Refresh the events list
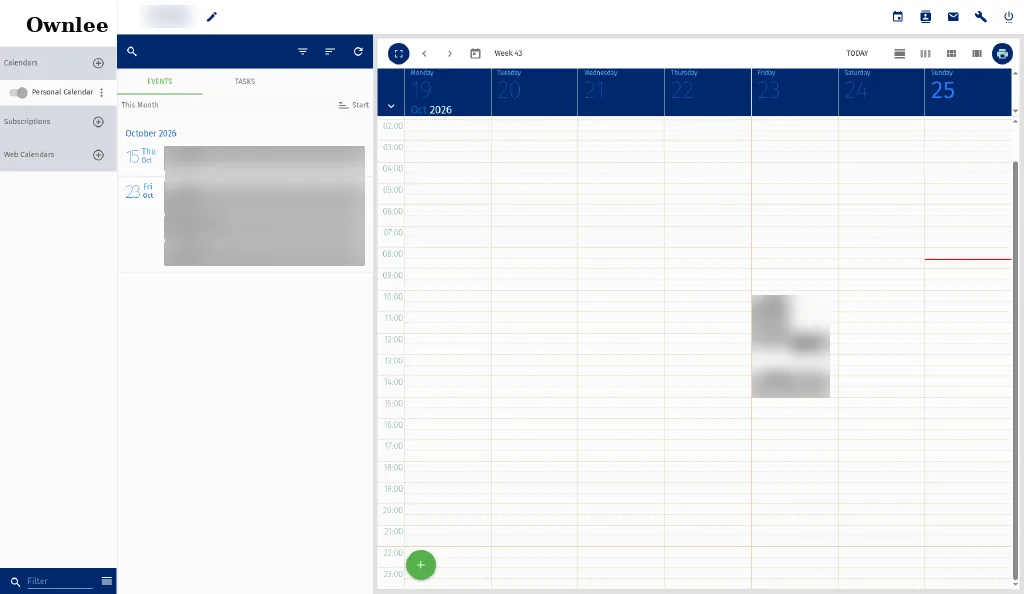 pos(358,52)
